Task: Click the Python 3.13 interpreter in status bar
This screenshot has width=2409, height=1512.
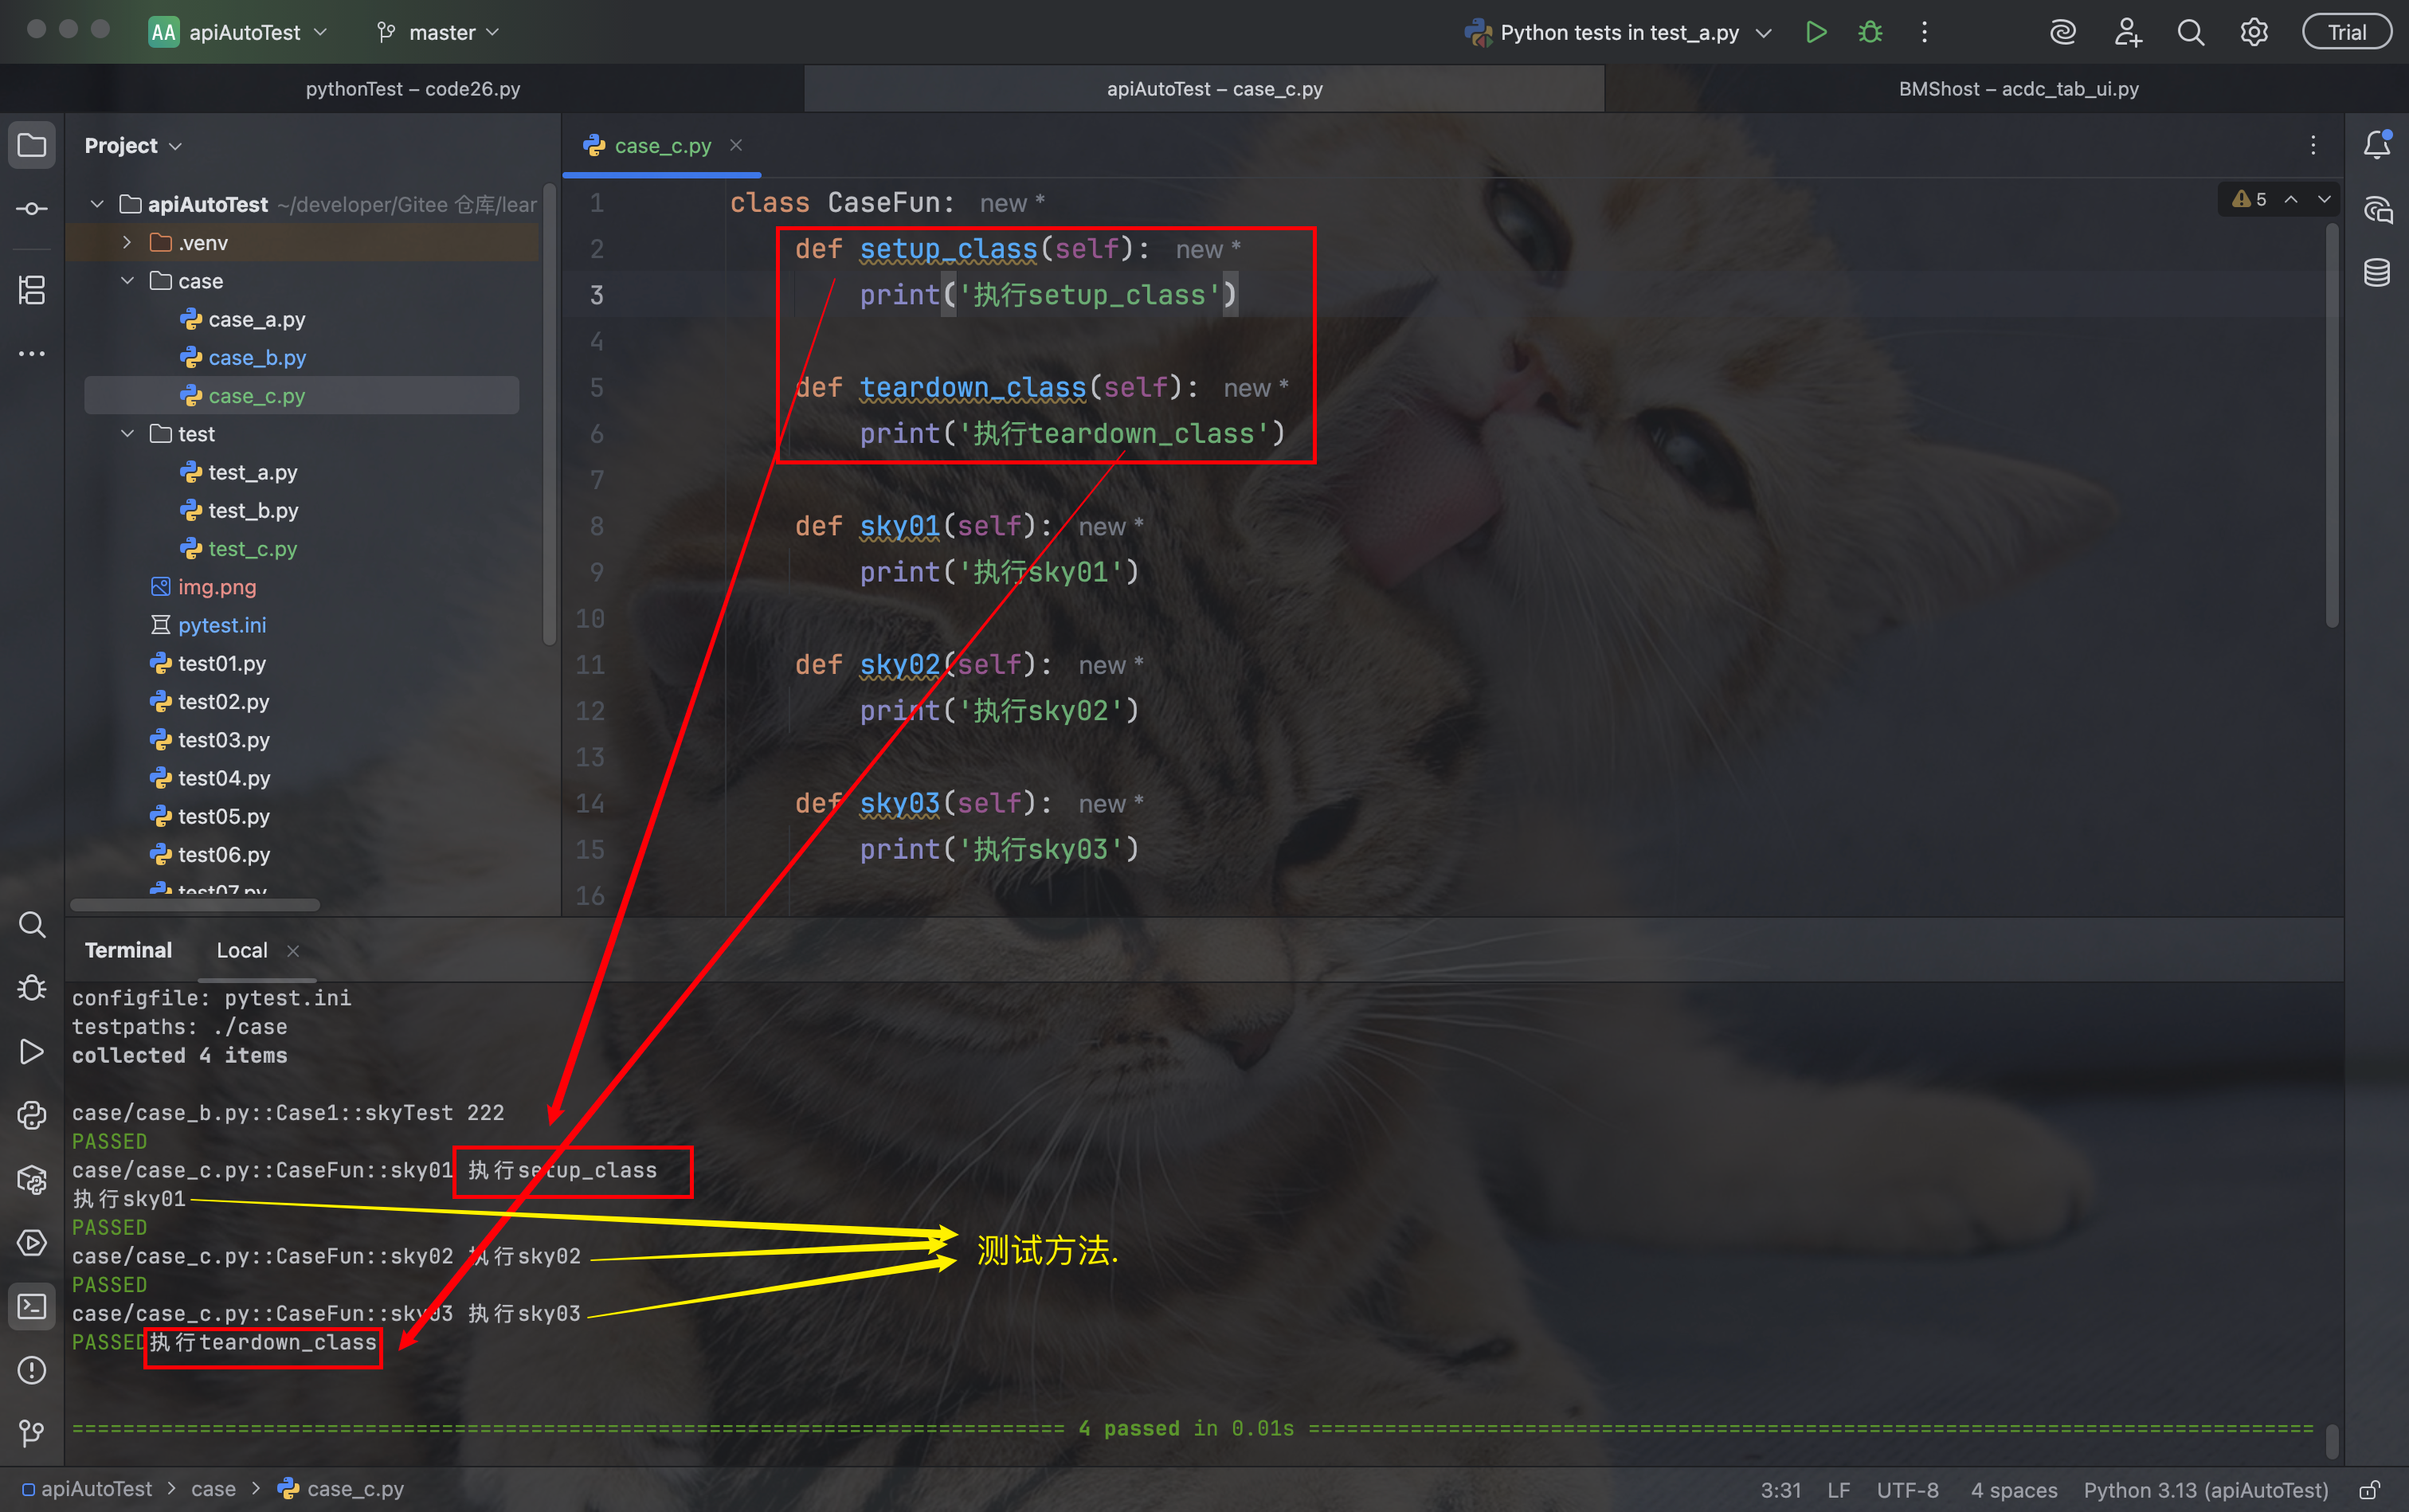Action: (2205, 1490)
